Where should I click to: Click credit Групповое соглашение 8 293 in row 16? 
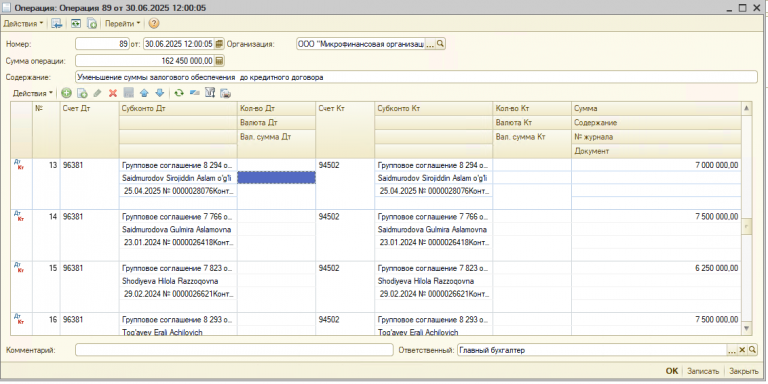(x=433, y=320)
